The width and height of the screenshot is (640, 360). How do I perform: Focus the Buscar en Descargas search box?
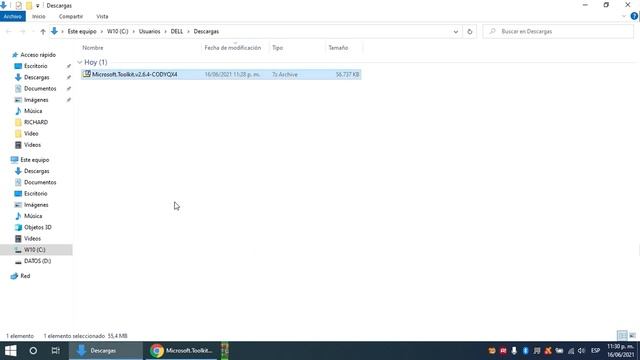[558, 31]
